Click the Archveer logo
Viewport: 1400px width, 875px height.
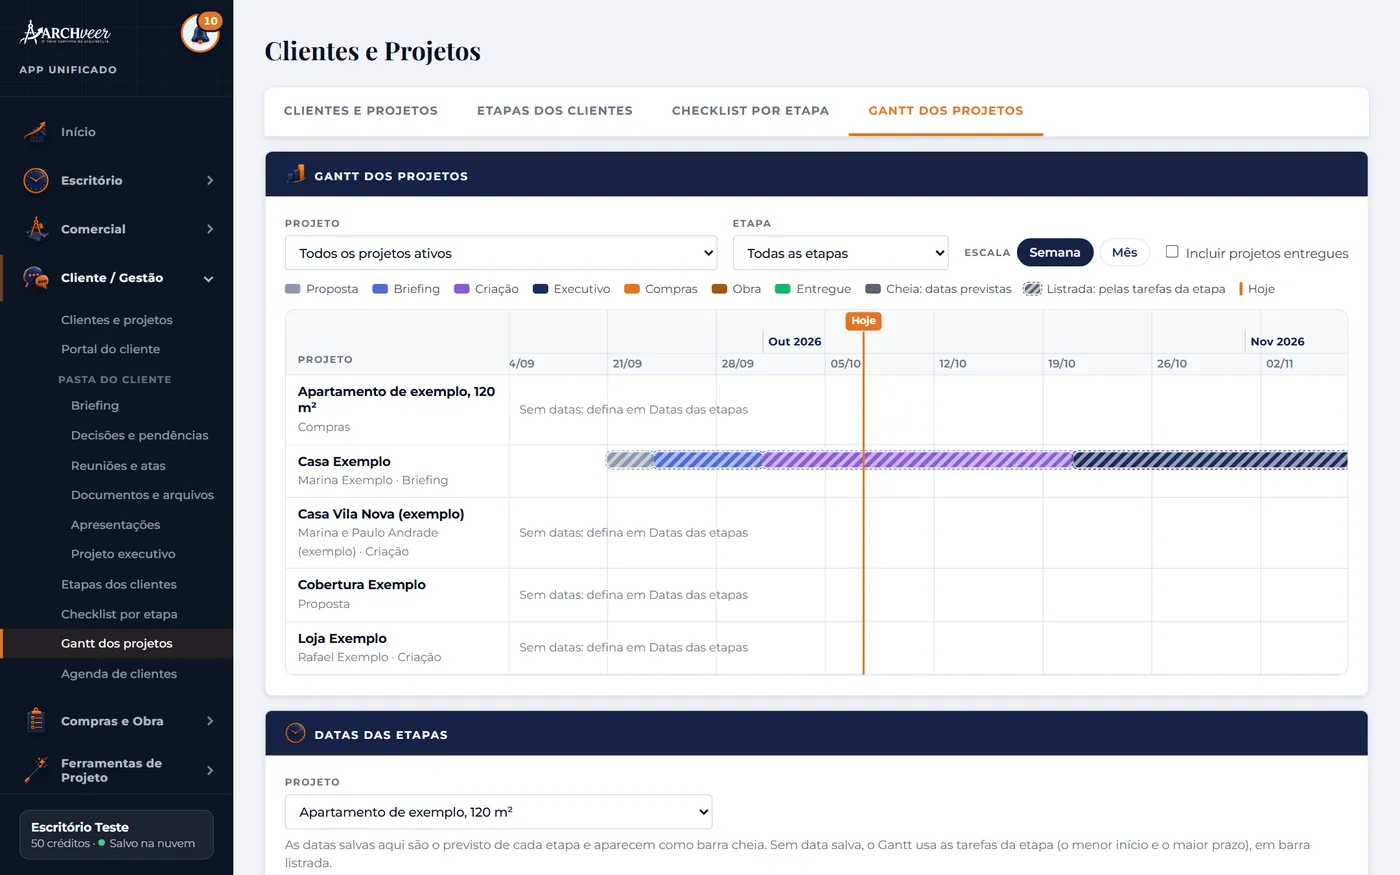pos(66,33)
